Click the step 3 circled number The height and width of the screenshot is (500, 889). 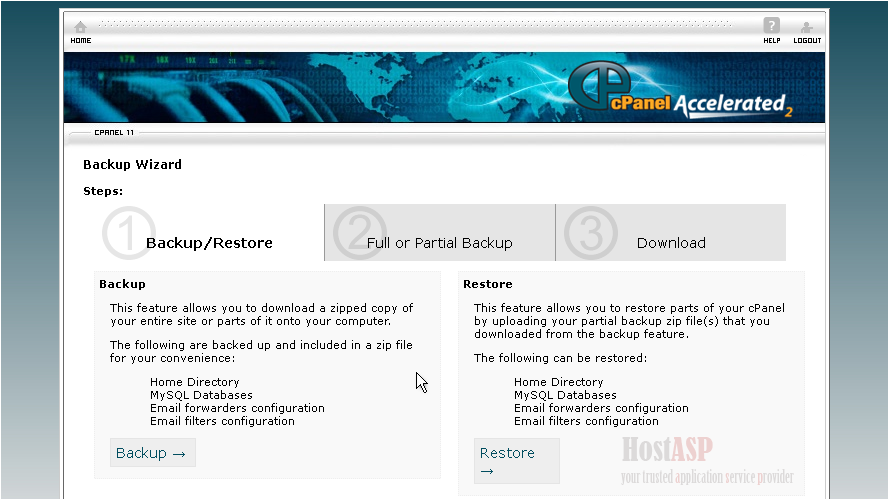point(590,233)
